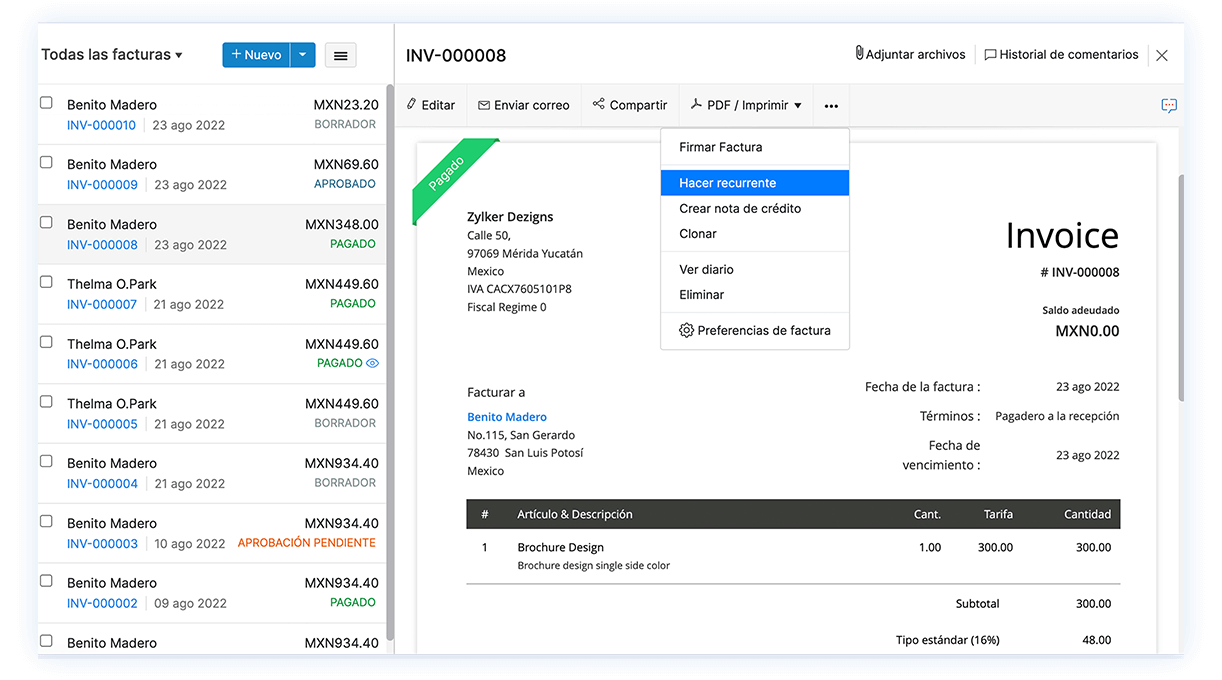
Task: Click the Editar pencil icon
Action: 411,105
